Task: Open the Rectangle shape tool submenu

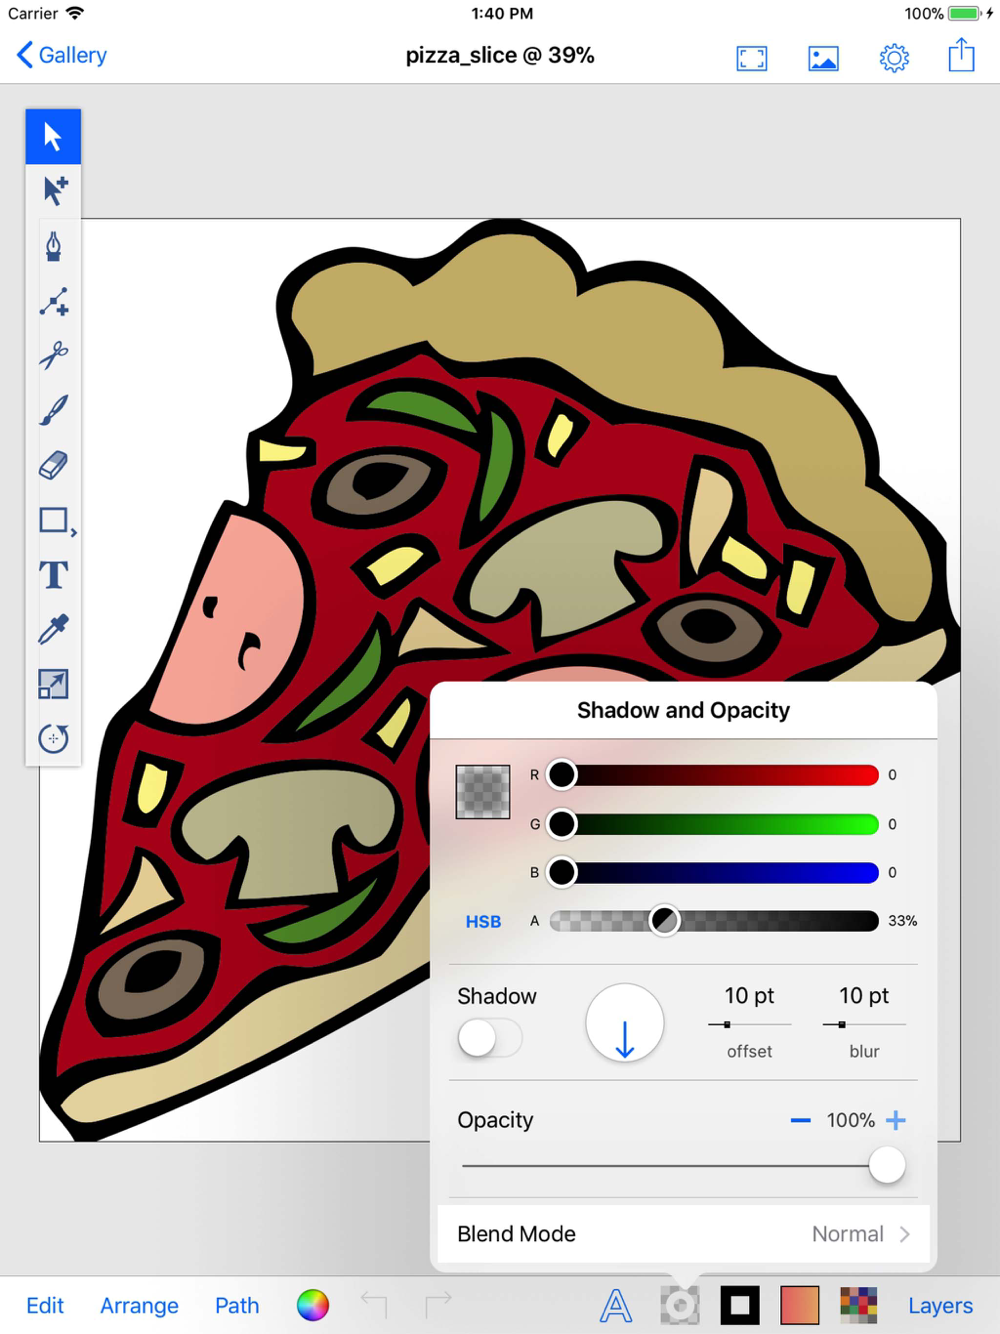Action: click(x=56, y=521)
